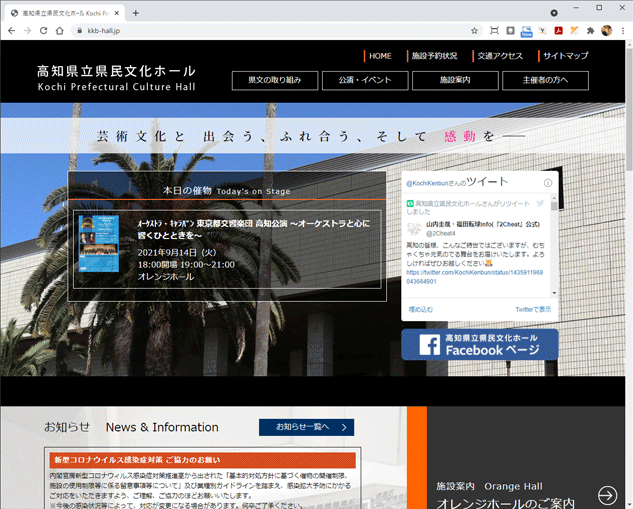Open the browser home icon

(x=60, y=31)
